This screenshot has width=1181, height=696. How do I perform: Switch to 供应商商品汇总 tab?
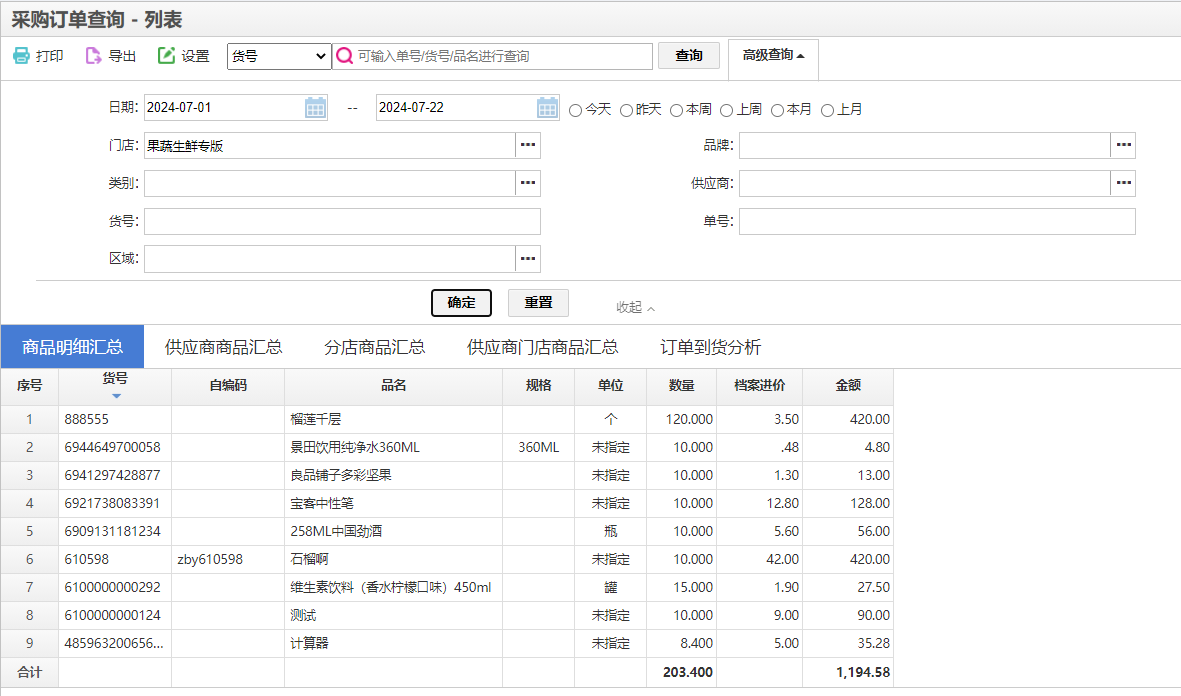[x=223, y=347]
